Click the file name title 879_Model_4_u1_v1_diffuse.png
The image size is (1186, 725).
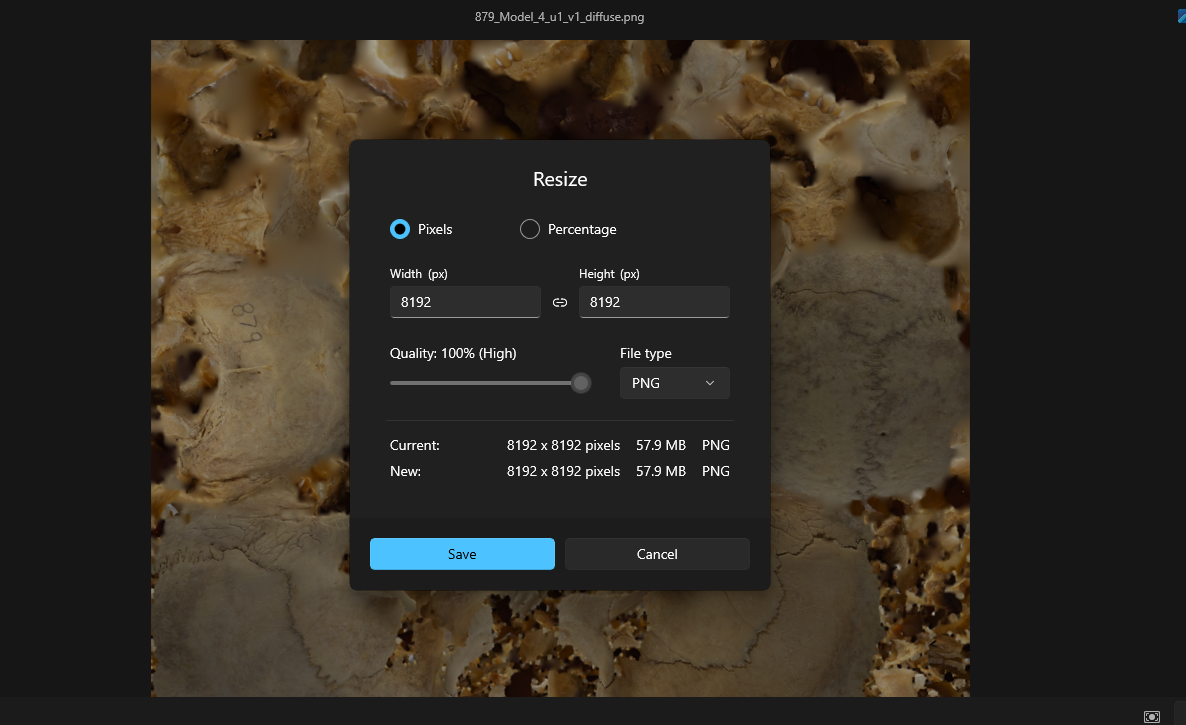click(566, 17)
